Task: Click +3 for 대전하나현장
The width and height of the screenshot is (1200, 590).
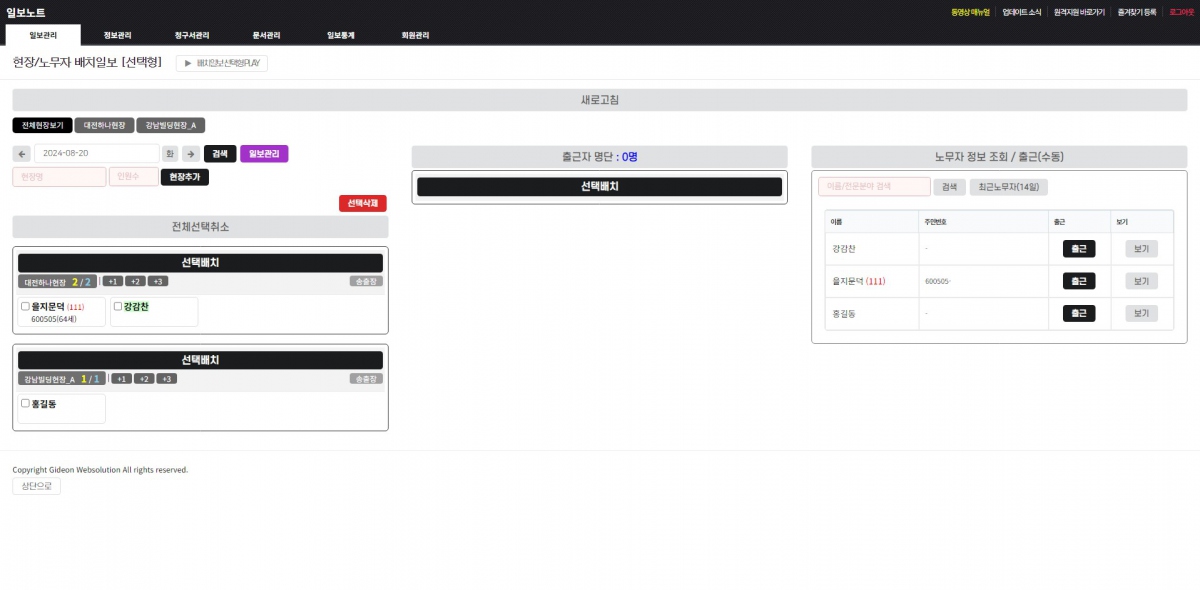Action: [158, 281]
